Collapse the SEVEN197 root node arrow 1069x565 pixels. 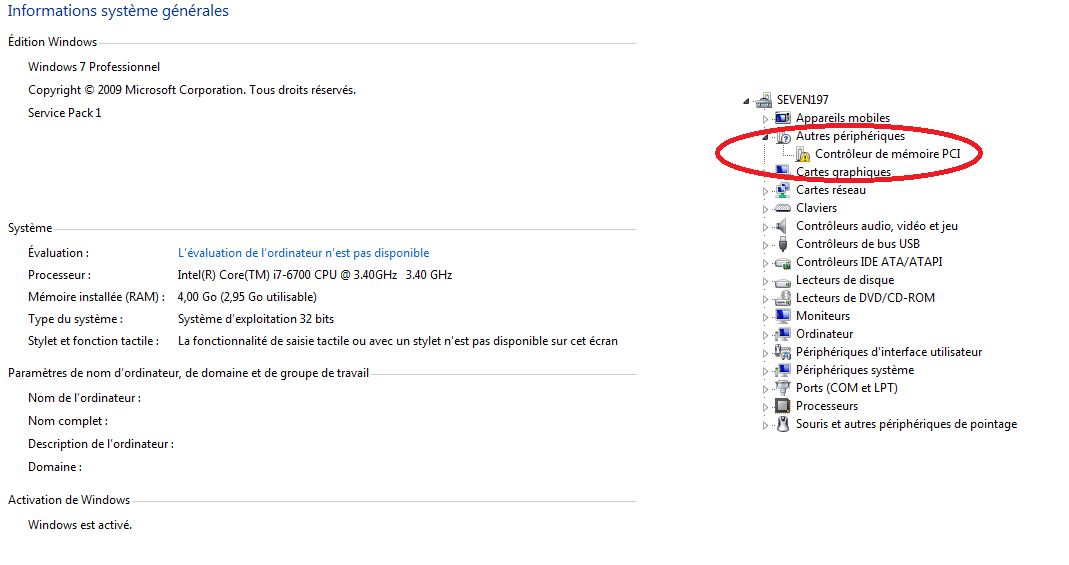click(746, 102)
